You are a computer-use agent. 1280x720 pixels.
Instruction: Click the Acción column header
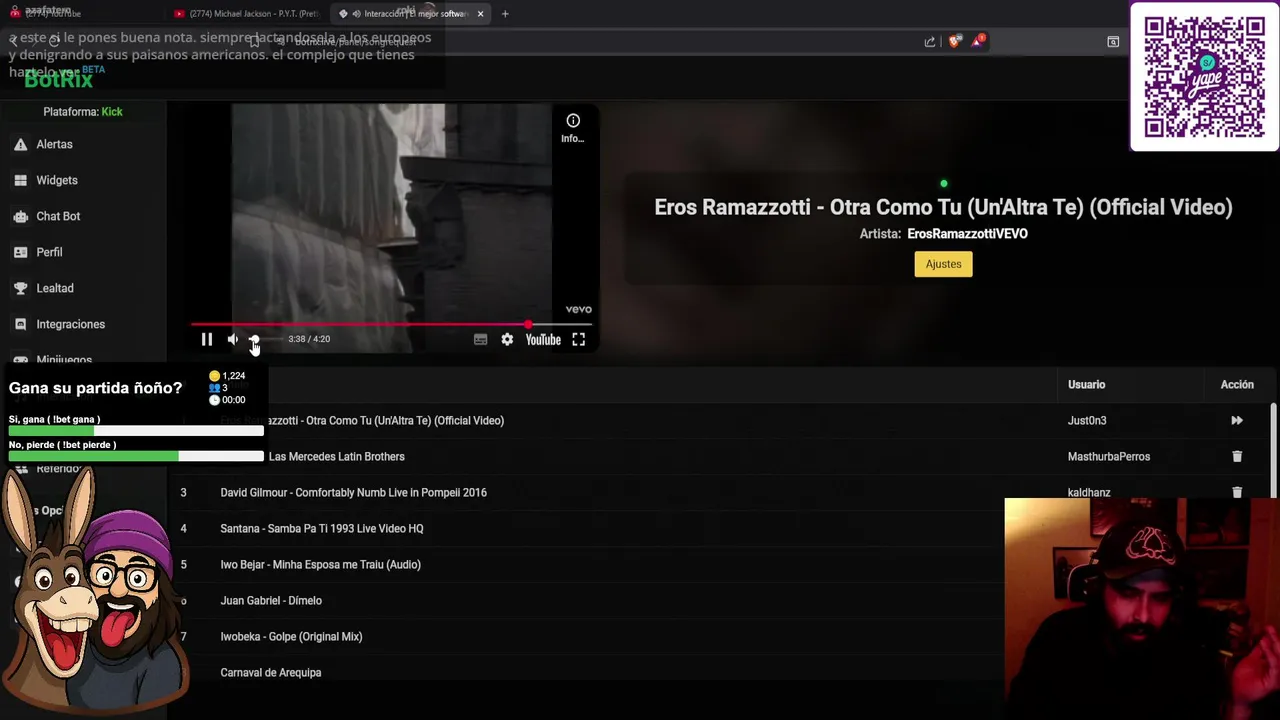point(1237,385)
